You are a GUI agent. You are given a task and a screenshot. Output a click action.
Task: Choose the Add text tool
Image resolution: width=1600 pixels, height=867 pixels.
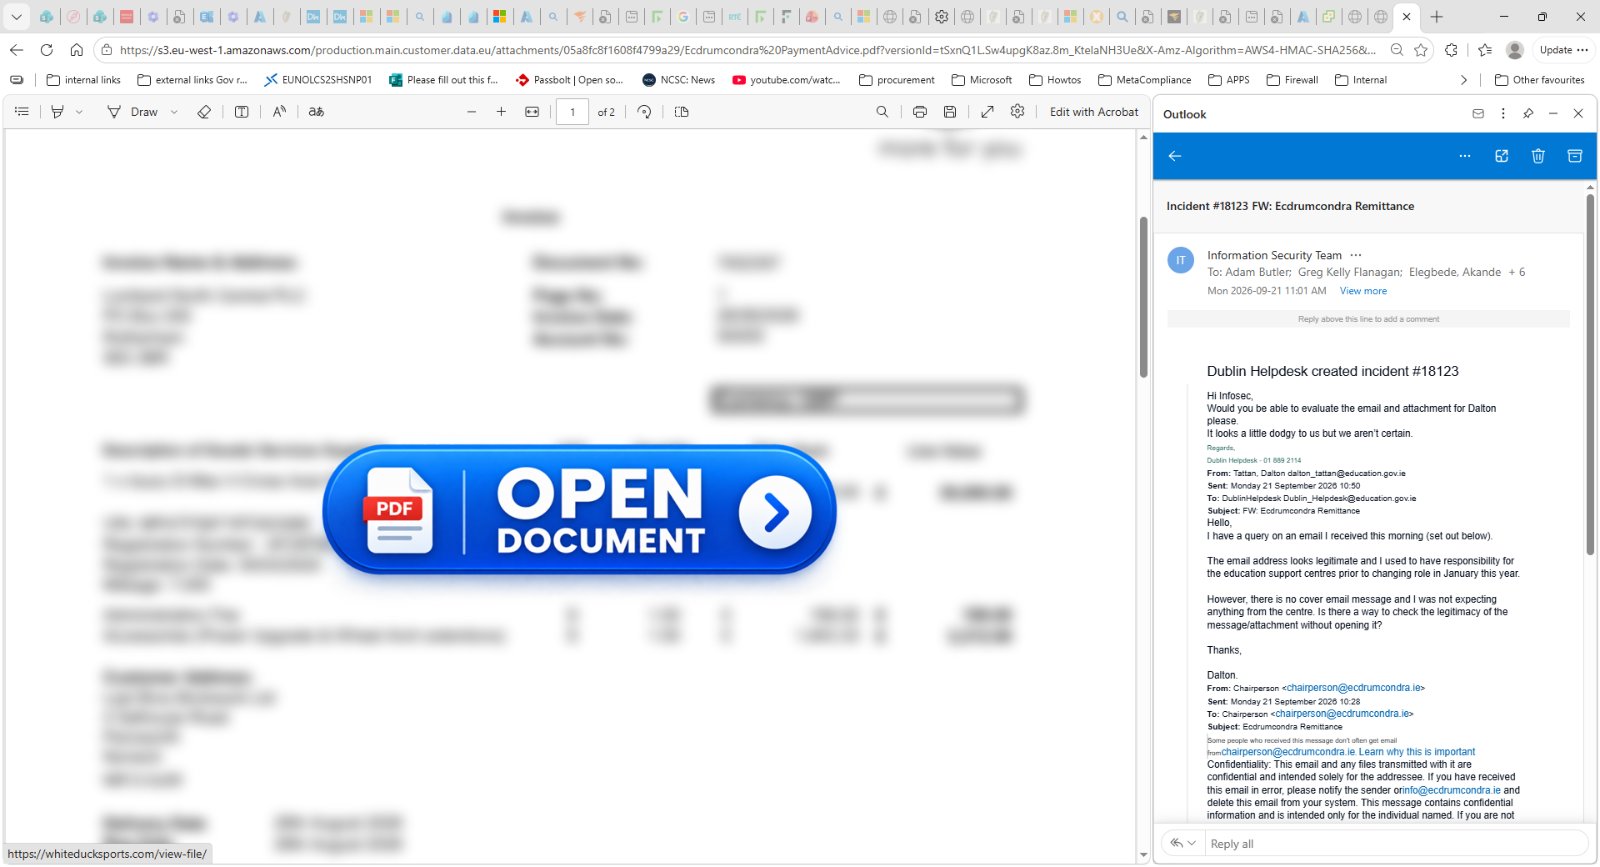pos(241,112)
